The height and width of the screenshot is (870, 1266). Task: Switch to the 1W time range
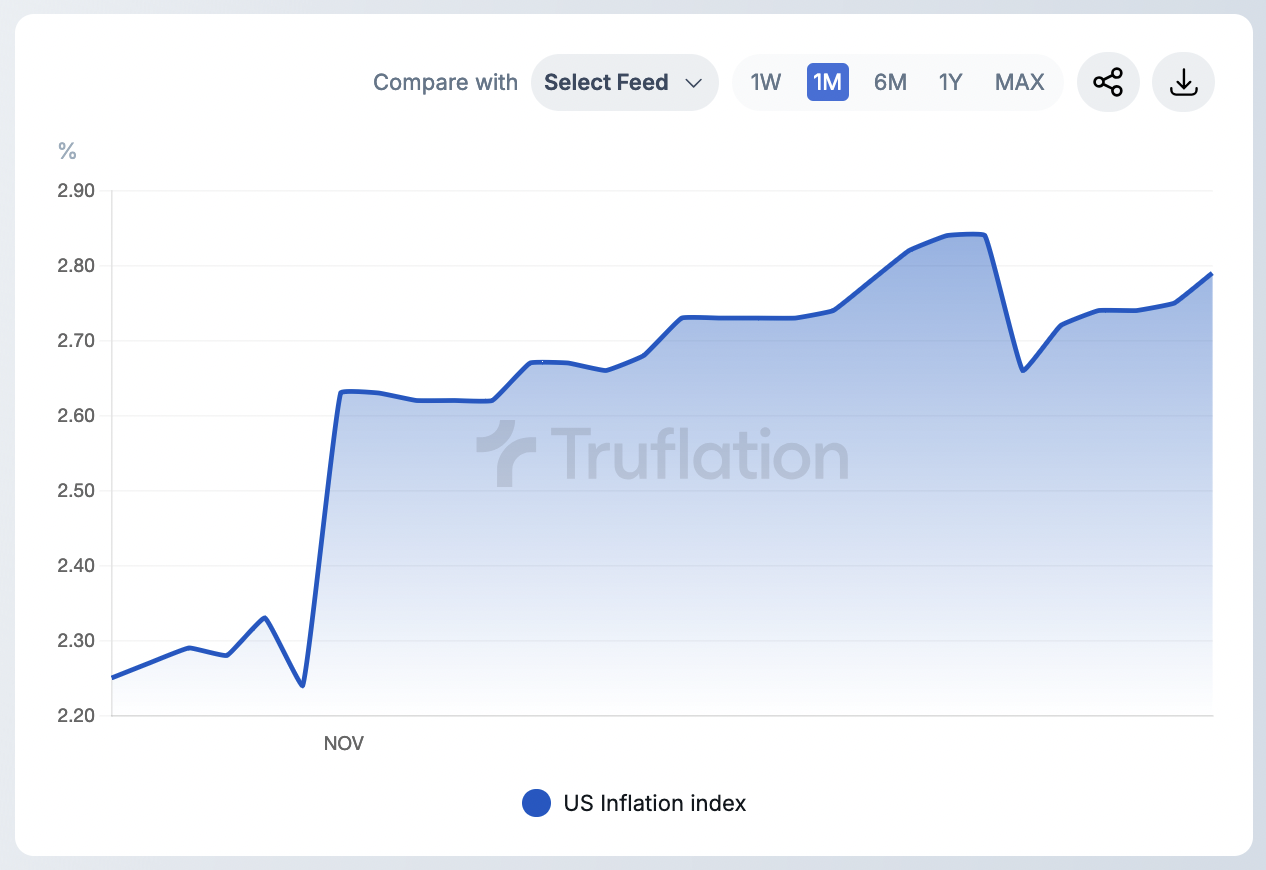coord(765,82)
